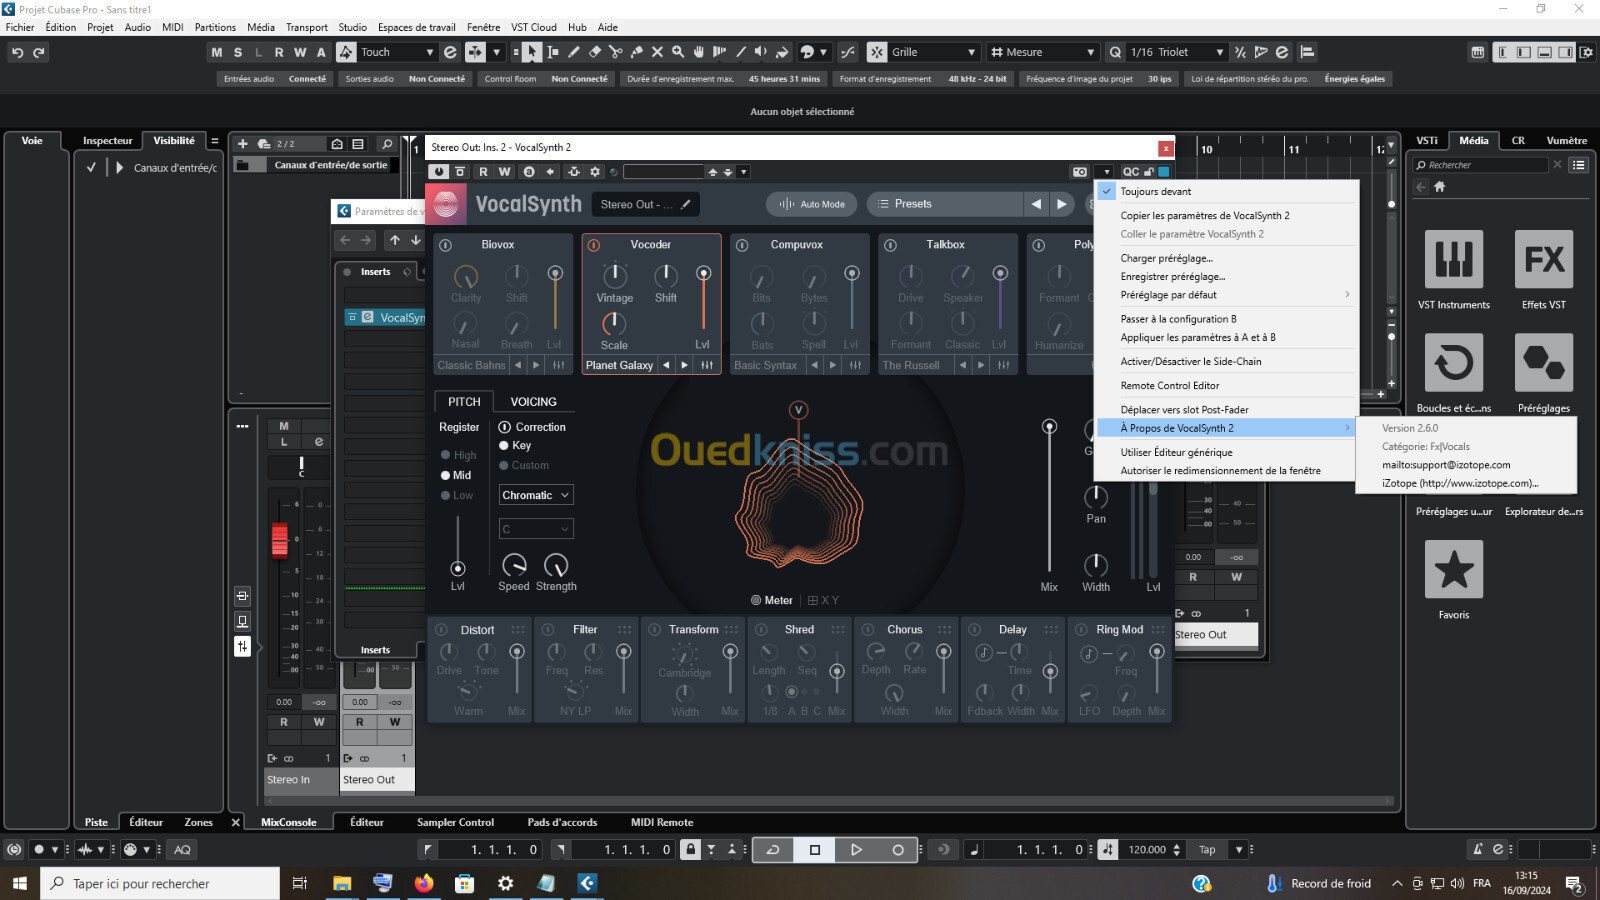This screenshot has height=900, width=1600.
Task: Click the Presets button
Action: pos(945,204)
